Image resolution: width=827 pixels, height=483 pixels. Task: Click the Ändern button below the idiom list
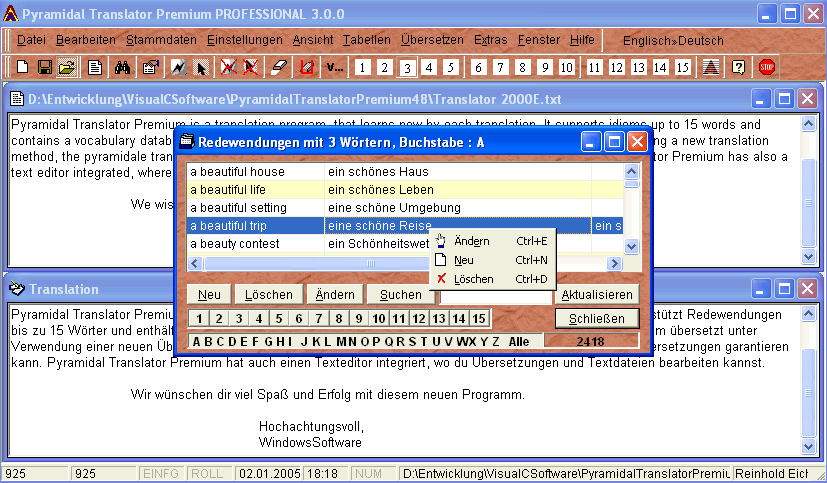click(335, 295)
